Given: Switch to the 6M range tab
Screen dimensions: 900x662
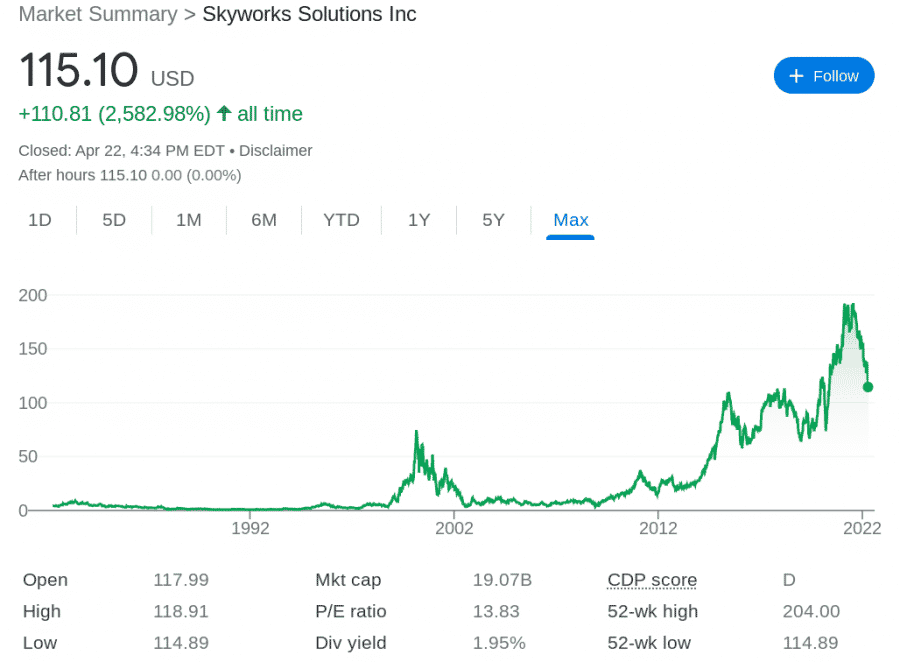Looking at the screenshot, I should (264, 220).
